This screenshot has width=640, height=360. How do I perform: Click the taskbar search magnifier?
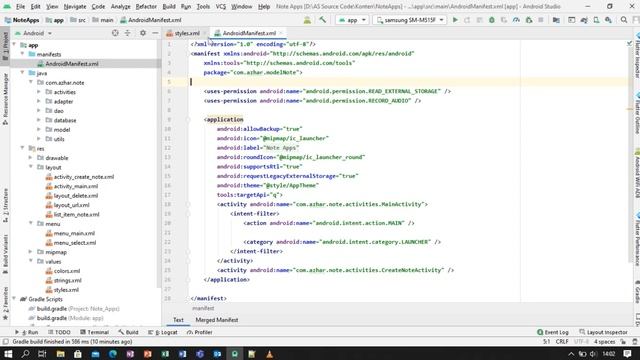coord(25,353)
